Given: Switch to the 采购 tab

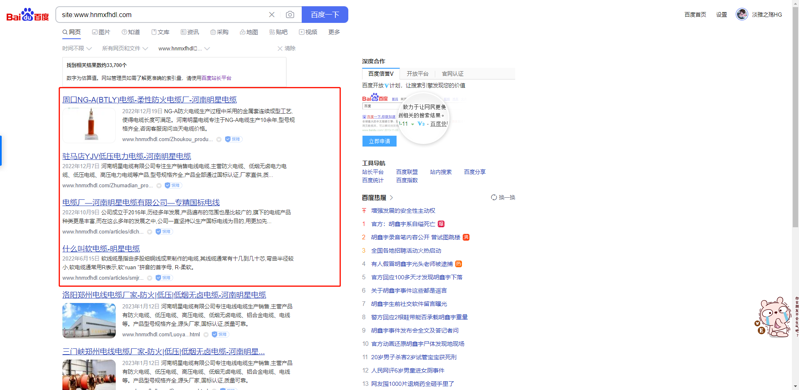Looking at the screenshot, I should pyautogui.click(x=219, y=32).
